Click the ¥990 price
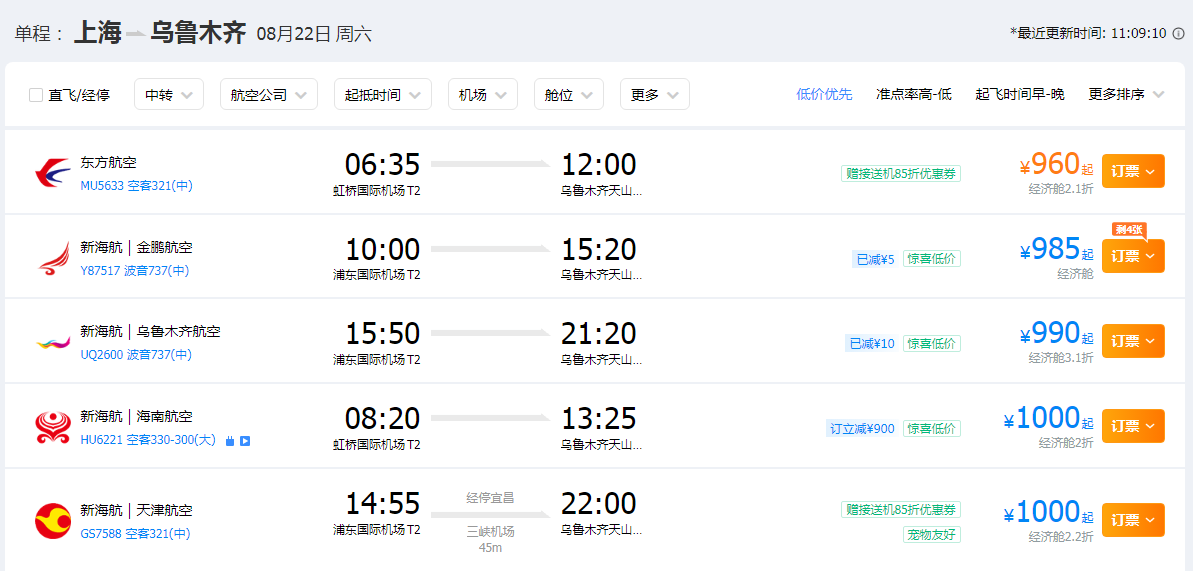This screenshot has height=571, width=1193. 1055,333
